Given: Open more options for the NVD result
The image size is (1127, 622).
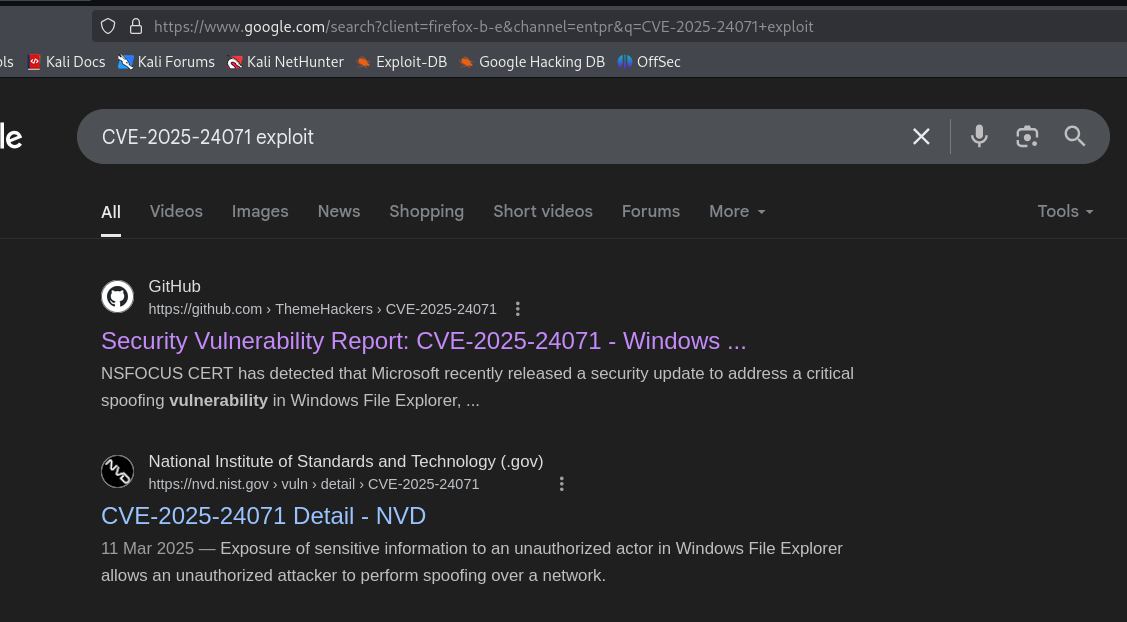Looking at the screenshot, I should pyautogui.click(x=561, y=484).
